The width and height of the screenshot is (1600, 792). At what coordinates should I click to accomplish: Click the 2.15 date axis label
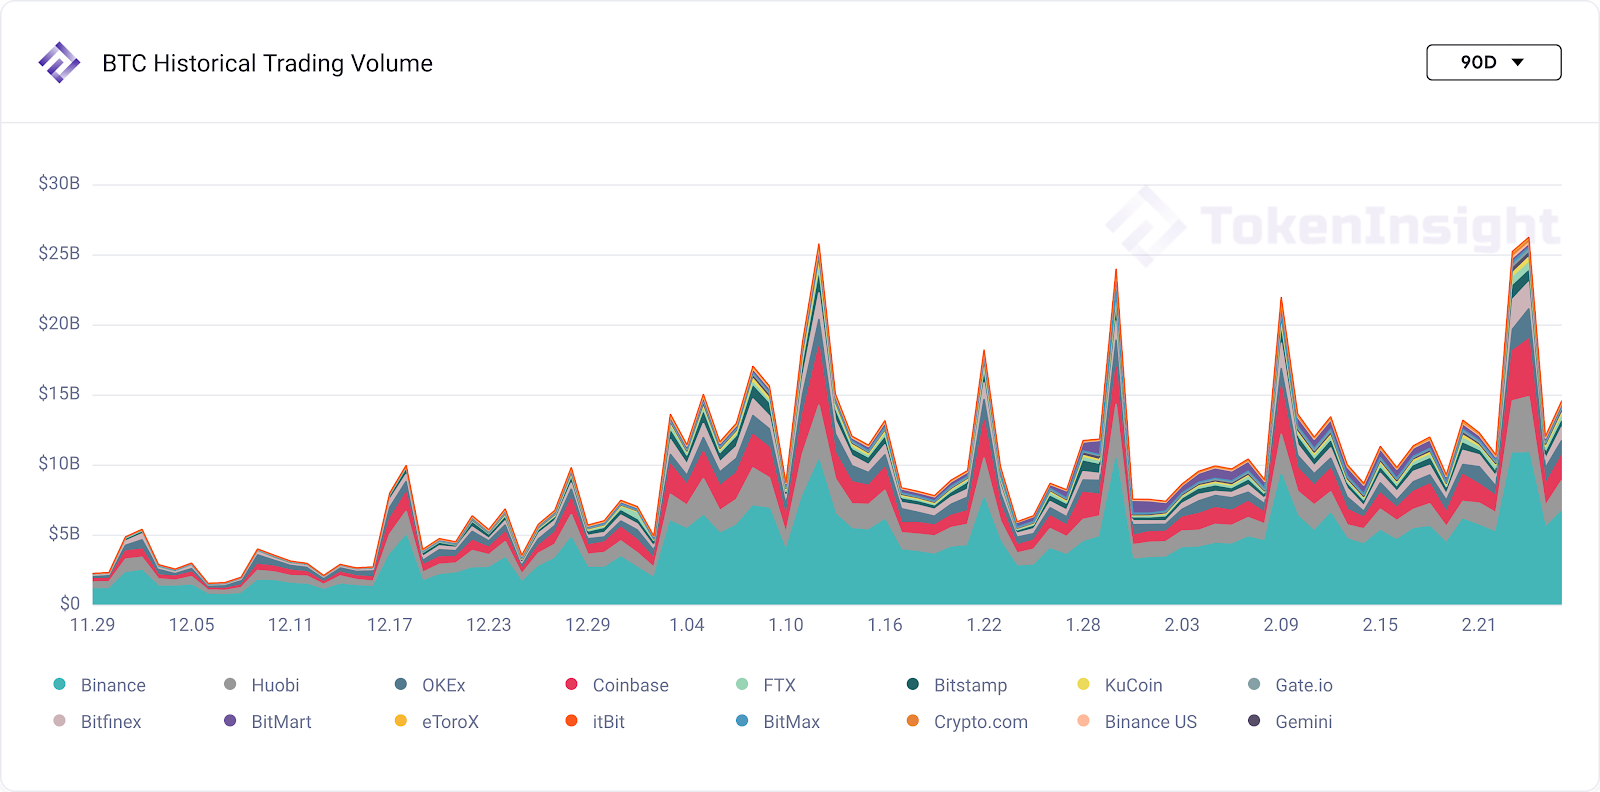pyautogui.click(x=1380, y=625)
